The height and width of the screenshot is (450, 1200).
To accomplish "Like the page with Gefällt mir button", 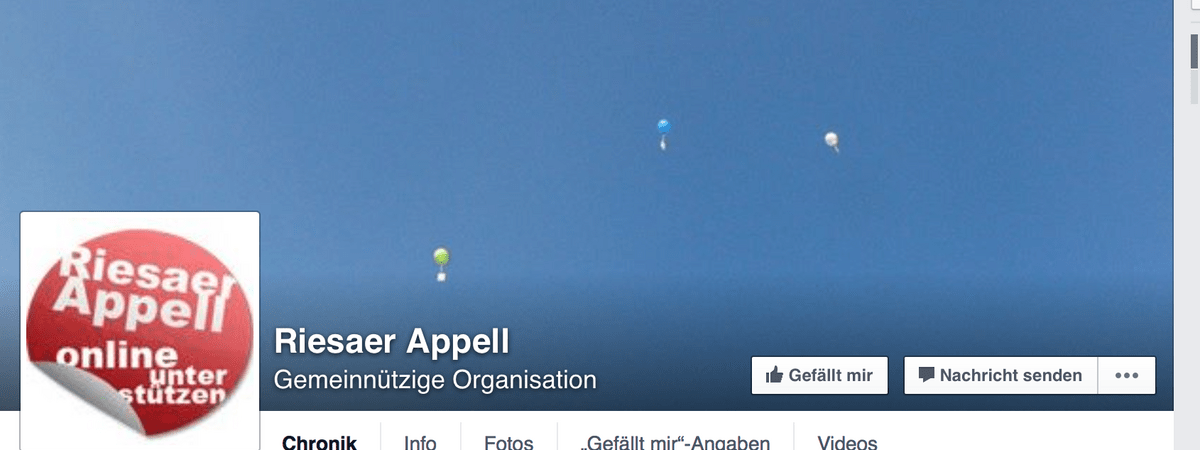I will [820, 375].
